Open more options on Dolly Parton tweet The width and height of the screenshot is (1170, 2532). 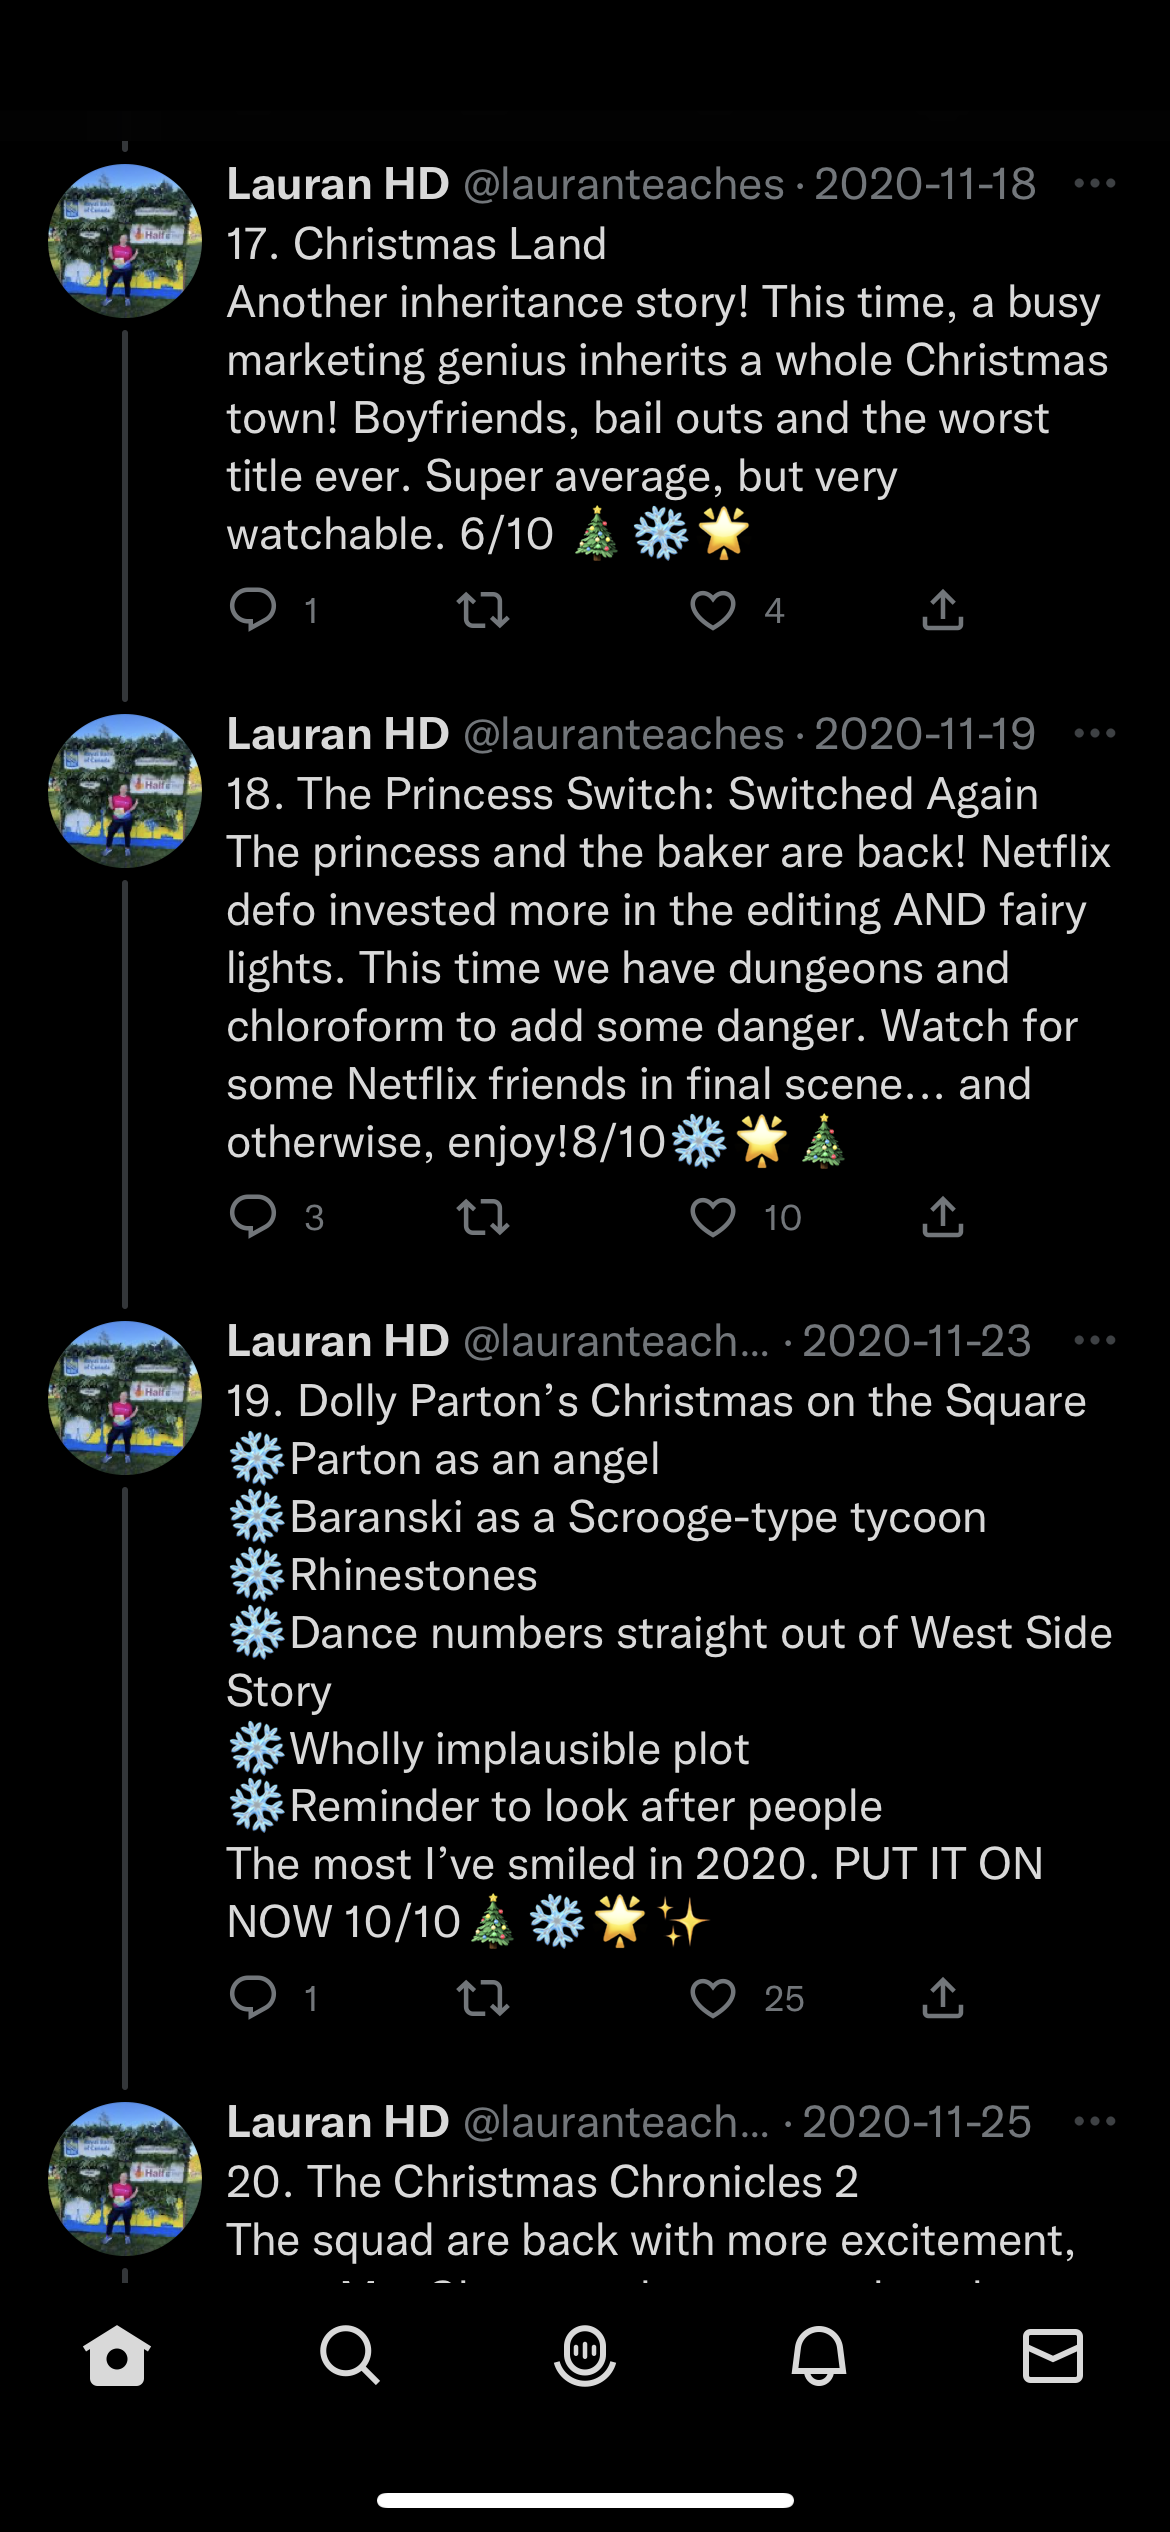pyautogui.click(x=1094, y=1341)
